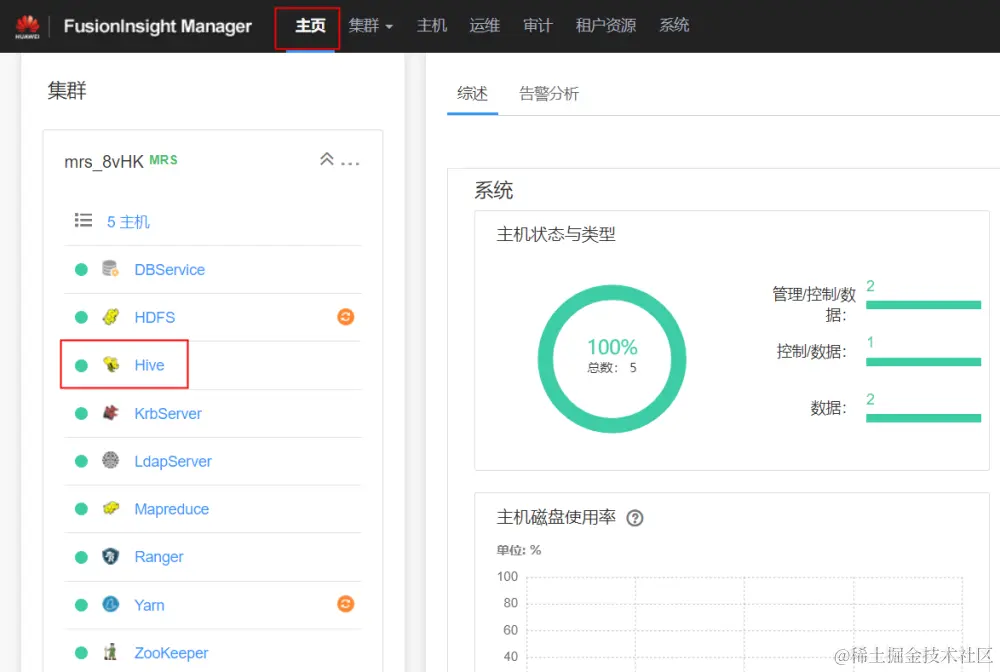Click the help icon beside 主机磁盘使用率
Viewport: 1000px width, 672px height.
[635, 518]
